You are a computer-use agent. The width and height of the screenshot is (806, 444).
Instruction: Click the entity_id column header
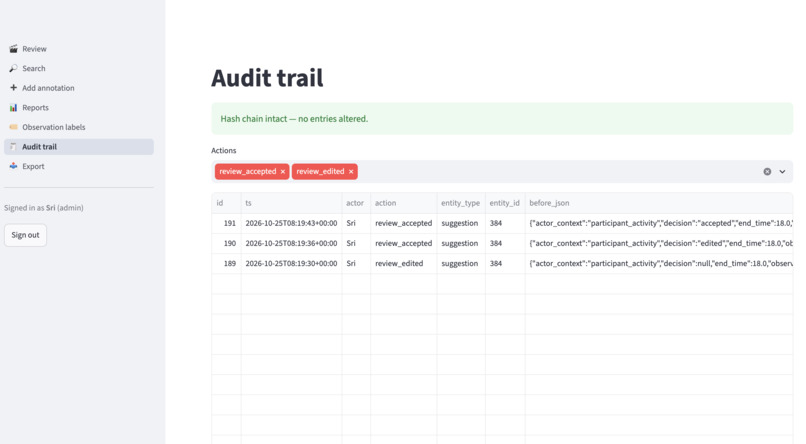(x=505, y=203)
